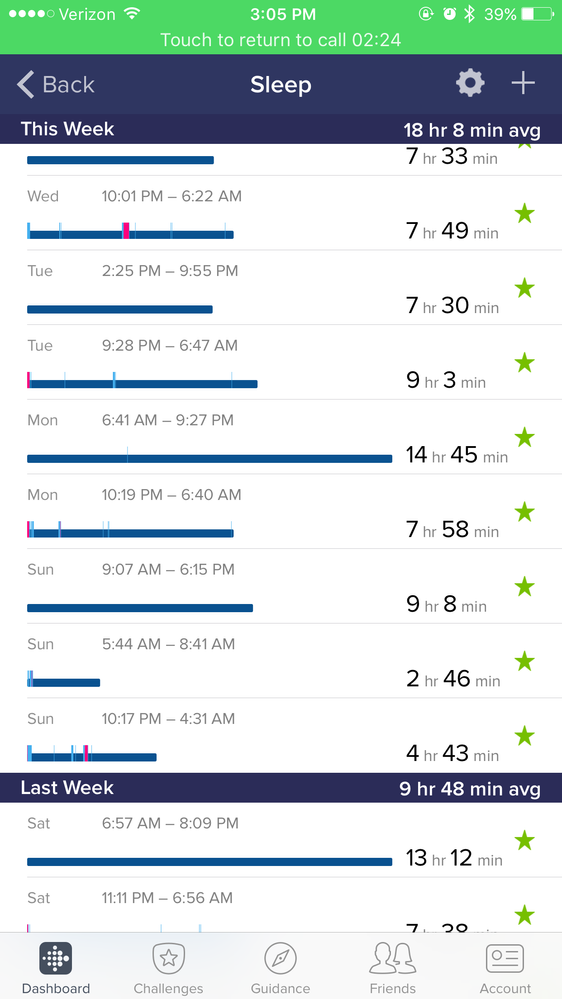Open Tue 9:28 PM – 6:47 AM sleep entry

[281, 362]
